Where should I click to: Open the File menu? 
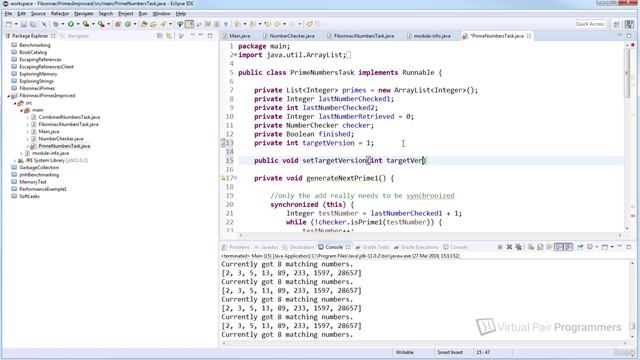pos(8,13)
